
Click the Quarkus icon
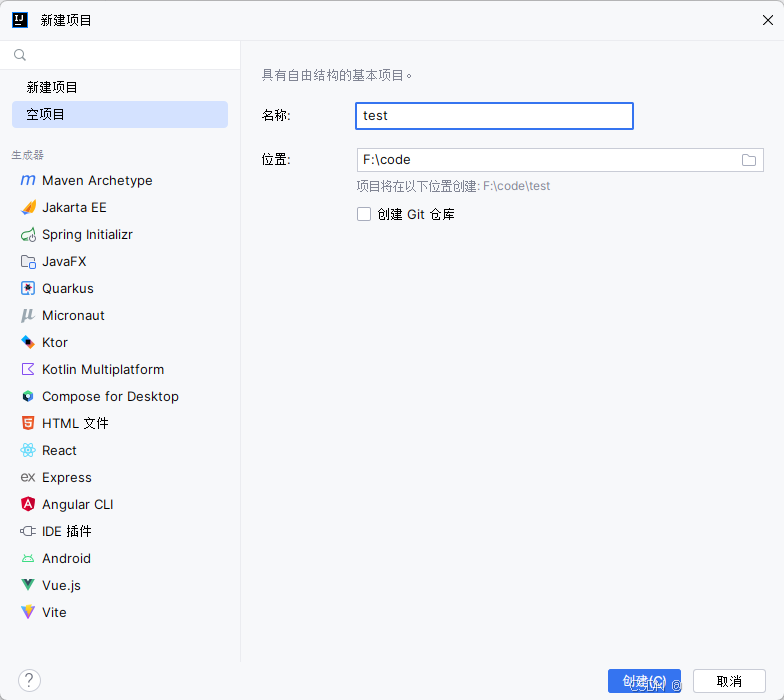28,288
